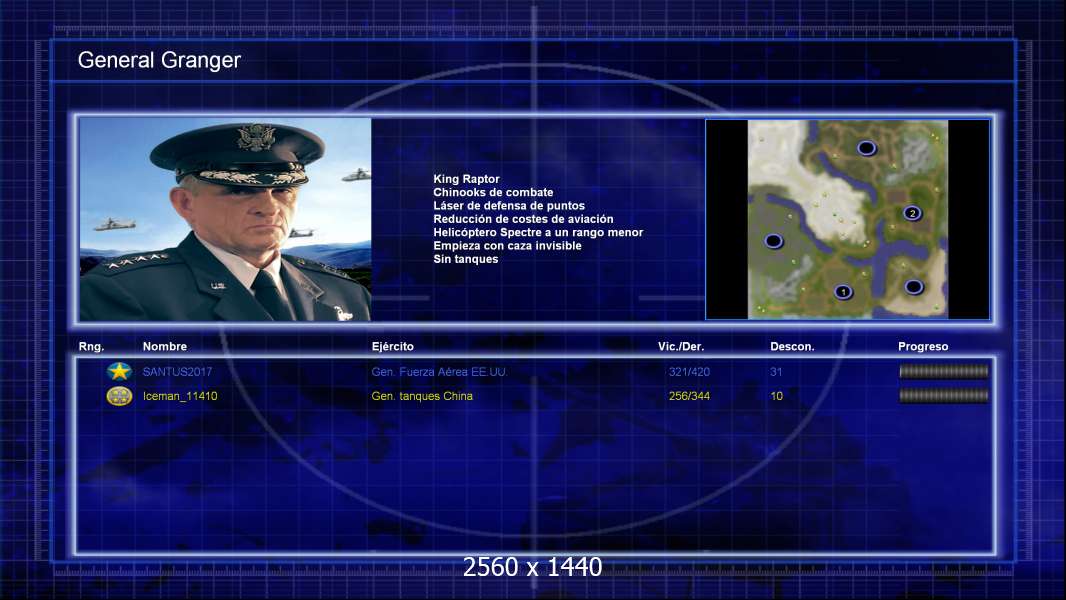Click the Rng. column header
The height and width of the screenshot is (600, 1066).
(x=91, y=347)
